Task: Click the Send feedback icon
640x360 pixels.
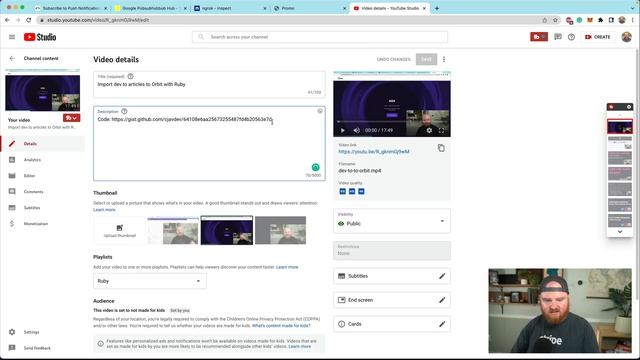Action: (12, 348)
